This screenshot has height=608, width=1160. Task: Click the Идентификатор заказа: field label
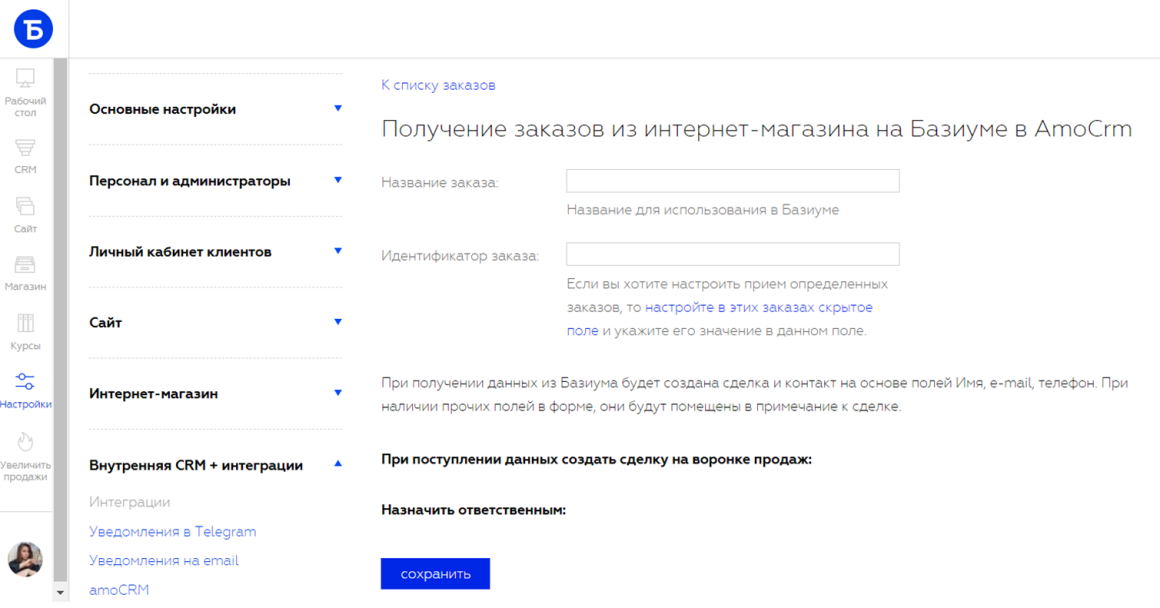coord(460,256)
